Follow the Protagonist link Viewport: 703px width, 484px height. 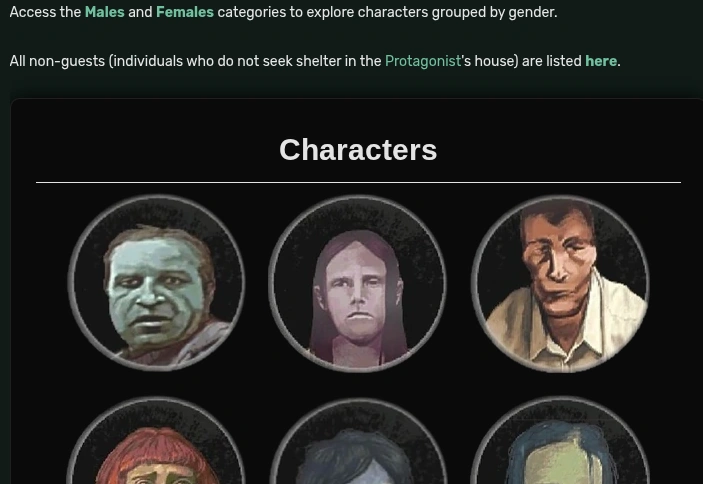423,61
